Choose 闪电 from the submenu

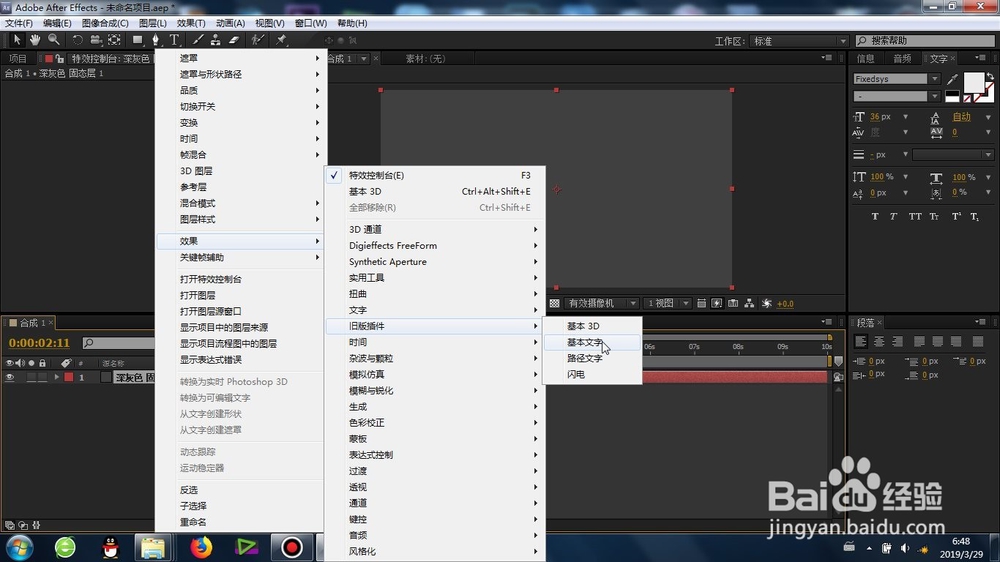592,374
